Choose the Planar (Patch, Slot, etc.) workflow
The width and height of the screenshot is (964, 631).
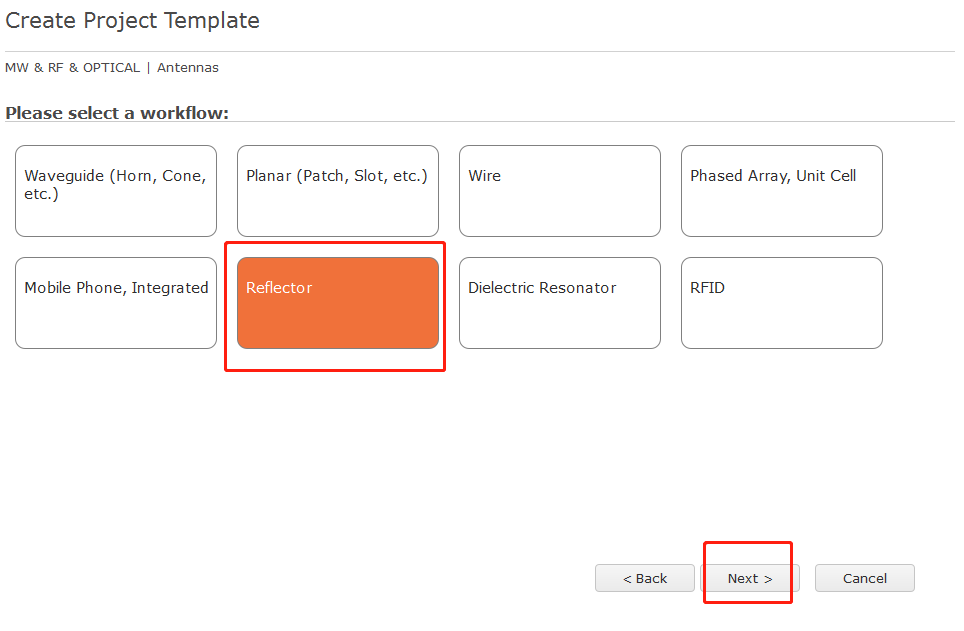(x=338, y=191)
